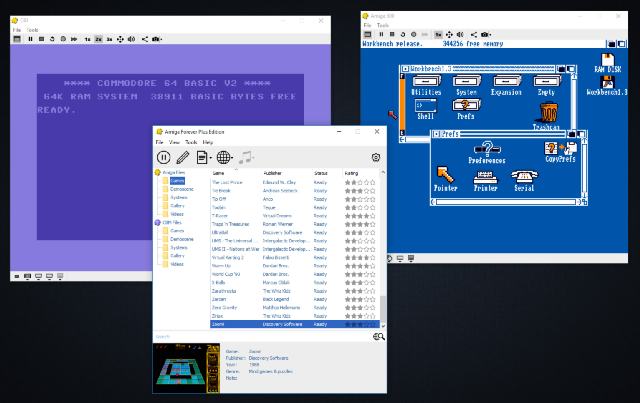Reset the Amiga 500 emulation with the circular-arrow icon
Screen dimensions: 640x403
pos(403,35)
